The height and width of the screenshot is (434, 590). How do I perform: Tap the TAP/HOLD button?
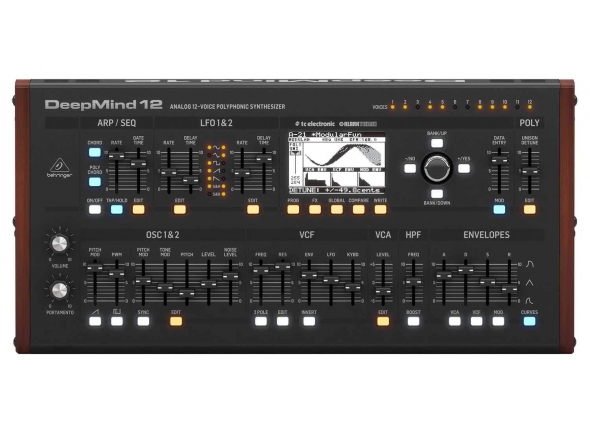tap(117, 210)
